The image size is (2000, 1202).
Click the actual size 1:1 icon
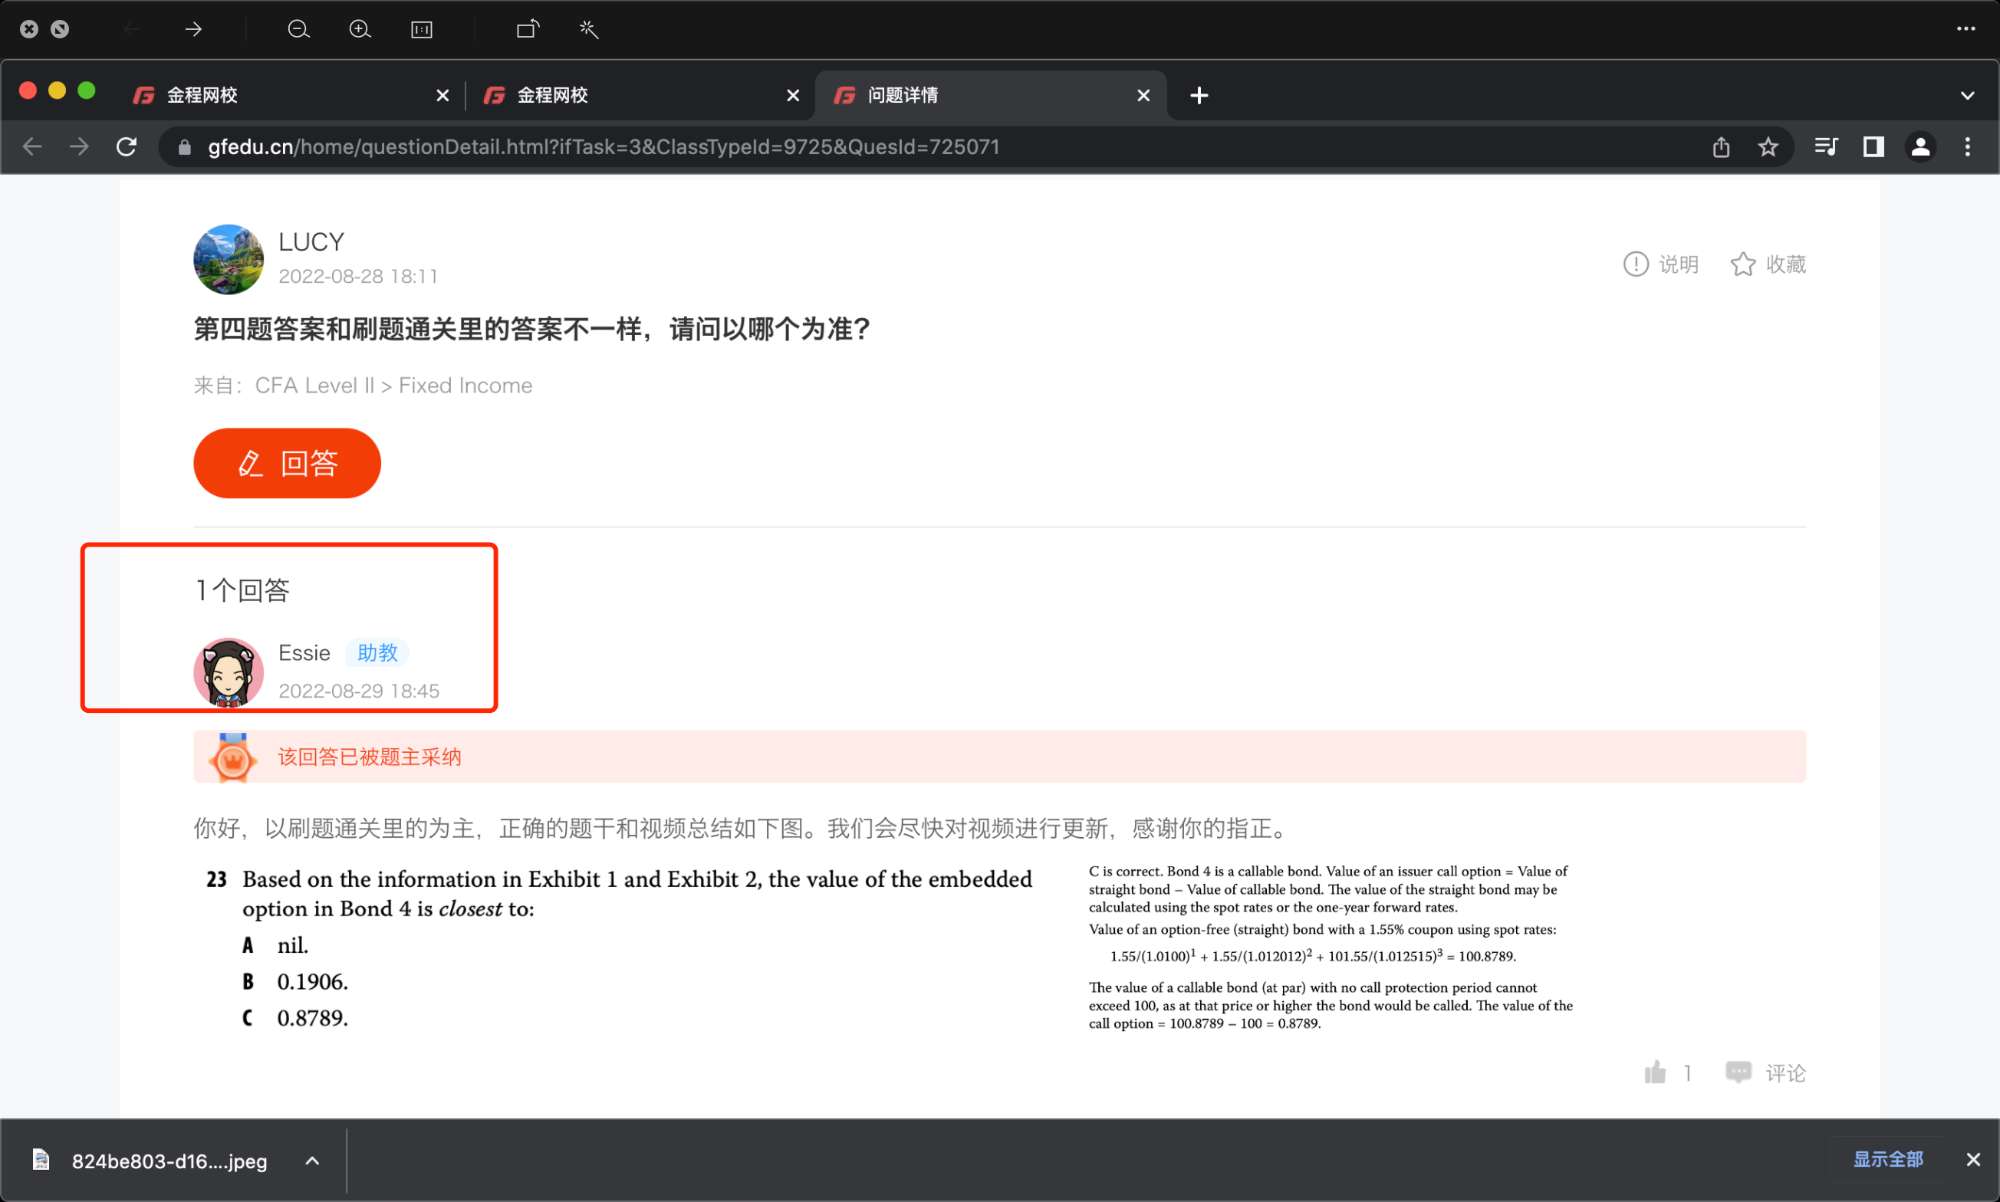422,29
